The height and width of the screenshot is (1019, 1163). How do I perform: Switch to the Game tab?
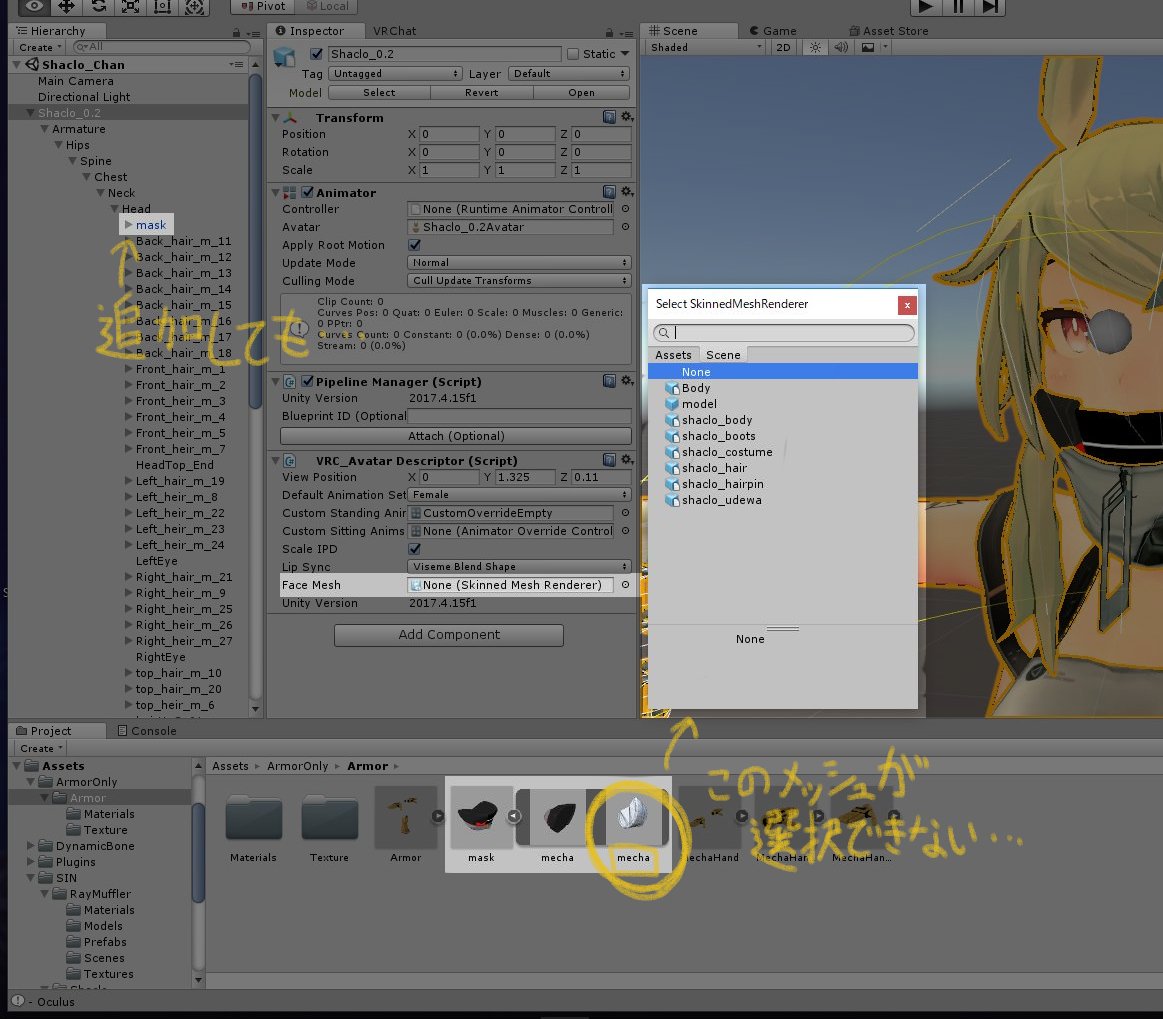[773, 31]
